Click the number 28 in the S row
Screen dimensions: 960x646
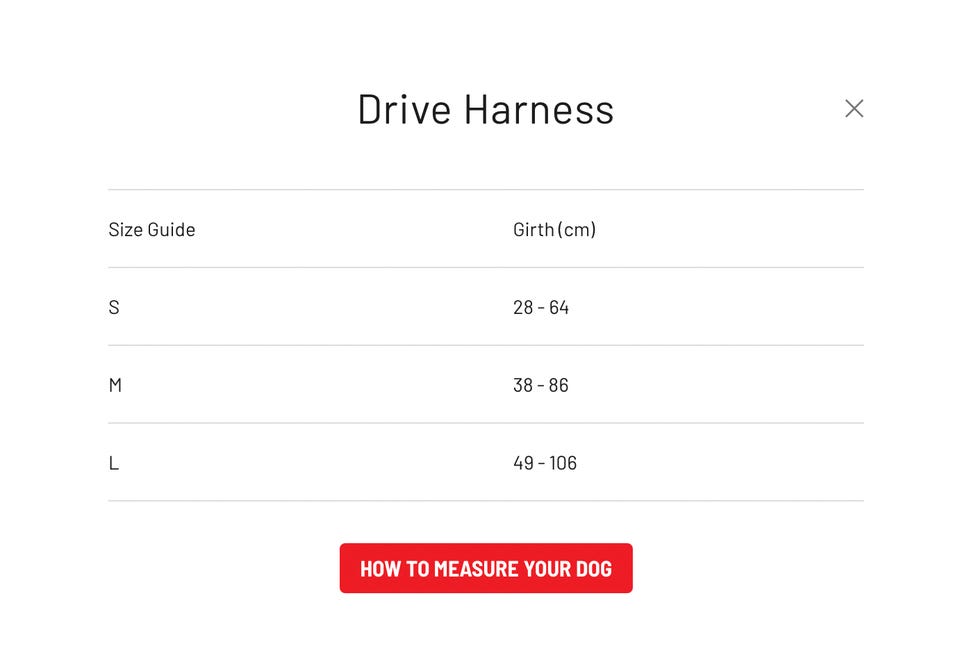[x=523, y=307]
